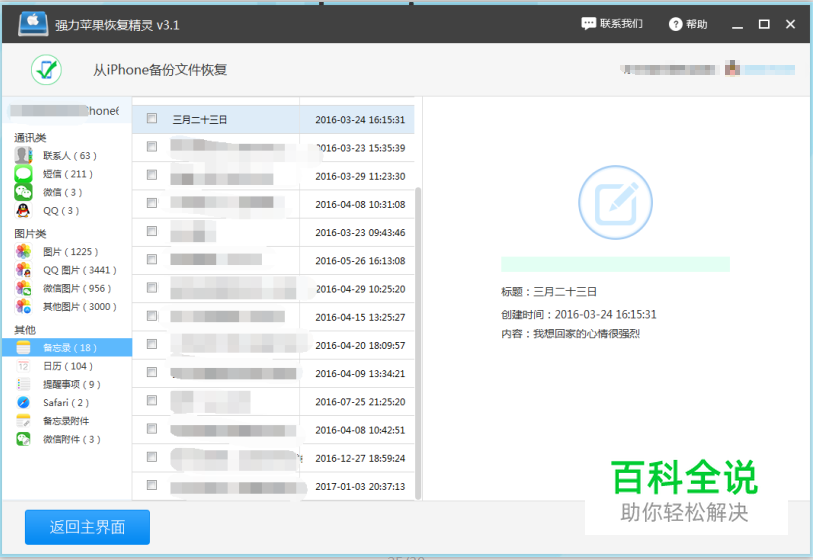Click the 从iPhone备份文件恢复 heading

click(x=160, y=69)
